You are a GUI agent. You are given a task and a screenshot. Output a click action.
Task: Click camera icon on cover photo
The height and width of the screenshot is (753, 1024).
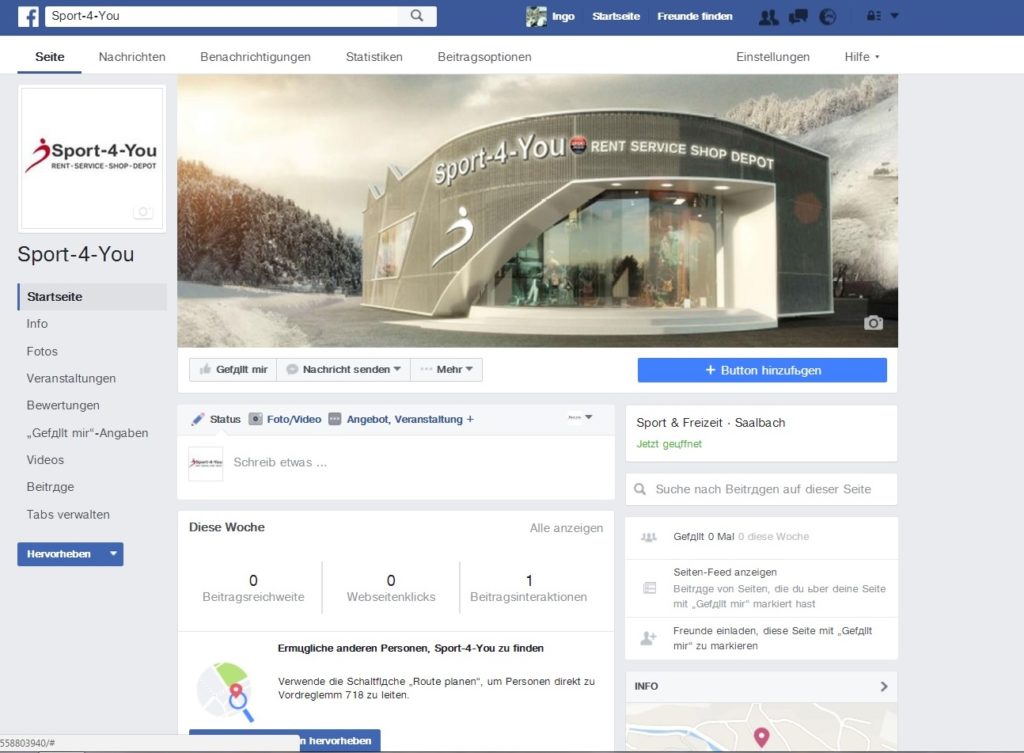873,323
